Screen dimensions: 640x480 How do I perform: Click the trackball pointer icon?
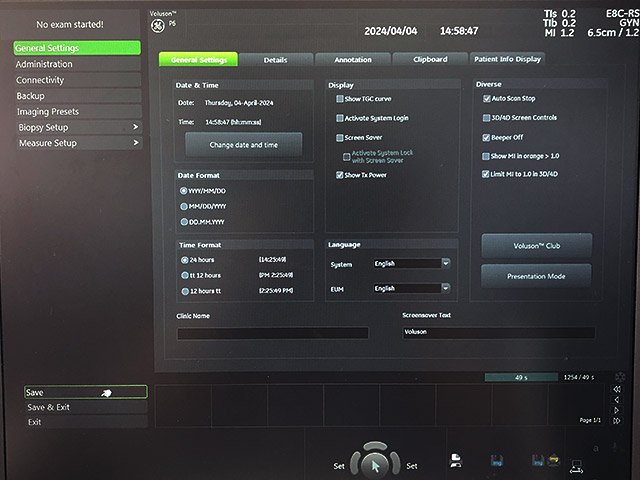pyautogui.click(x=375, y=466)
